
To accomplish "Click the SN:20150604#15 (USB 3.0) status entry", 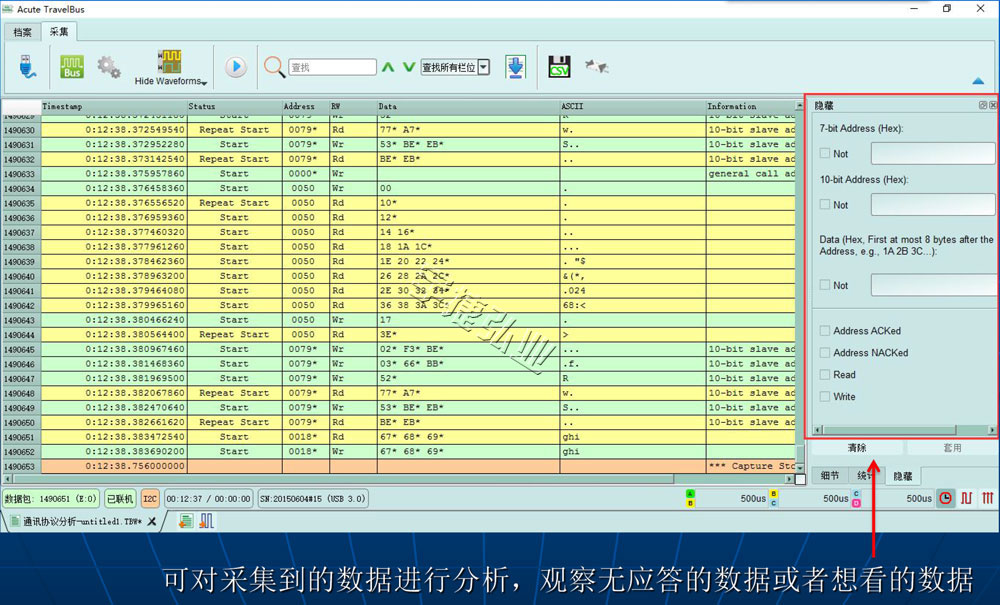I will tap(312, 499).
